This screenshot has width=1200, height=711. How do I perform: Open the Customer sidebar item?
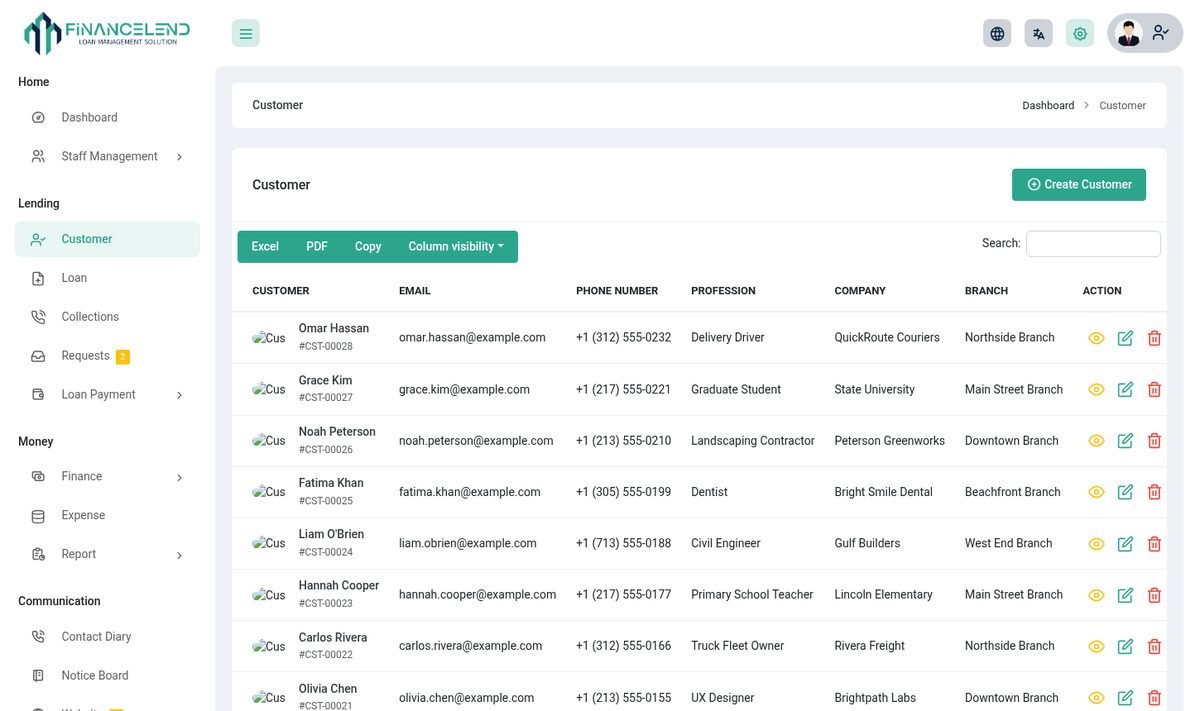pyautogui.click(x=107, y=239)
